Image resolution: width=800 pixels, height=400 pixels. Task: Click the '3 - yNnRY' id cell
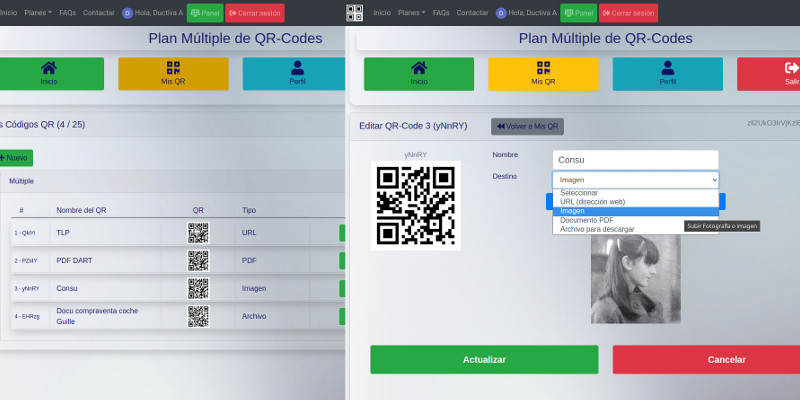(x=27, y=289)
